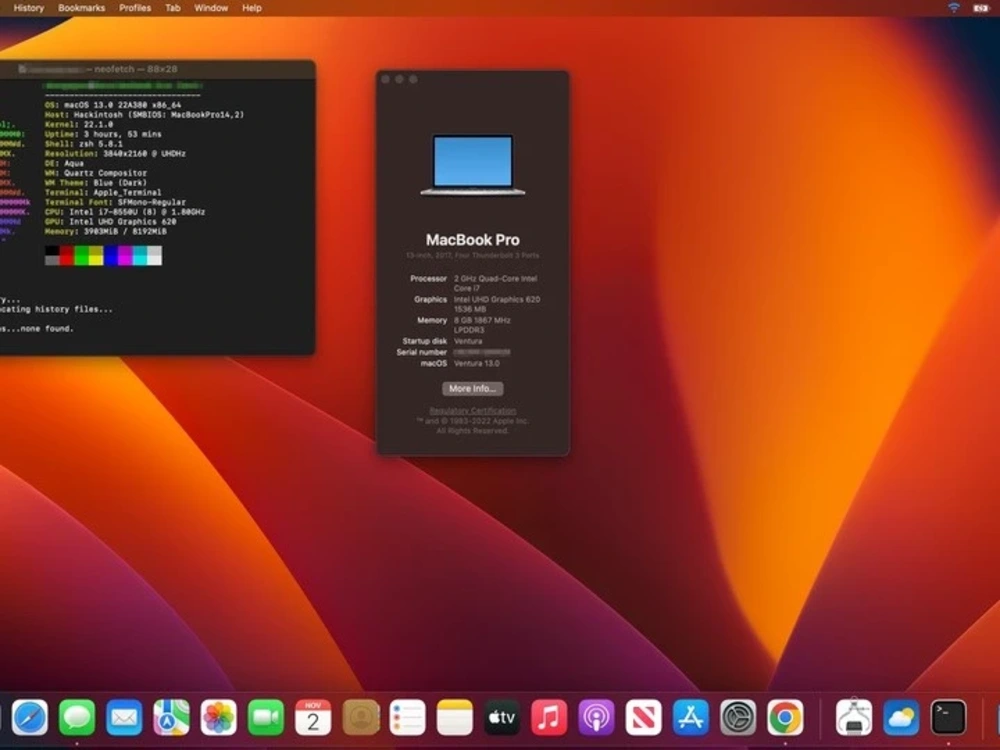The width and height of the screenshot is (1000, 750).
Task: Open the History menu
Action: point(29,8)
